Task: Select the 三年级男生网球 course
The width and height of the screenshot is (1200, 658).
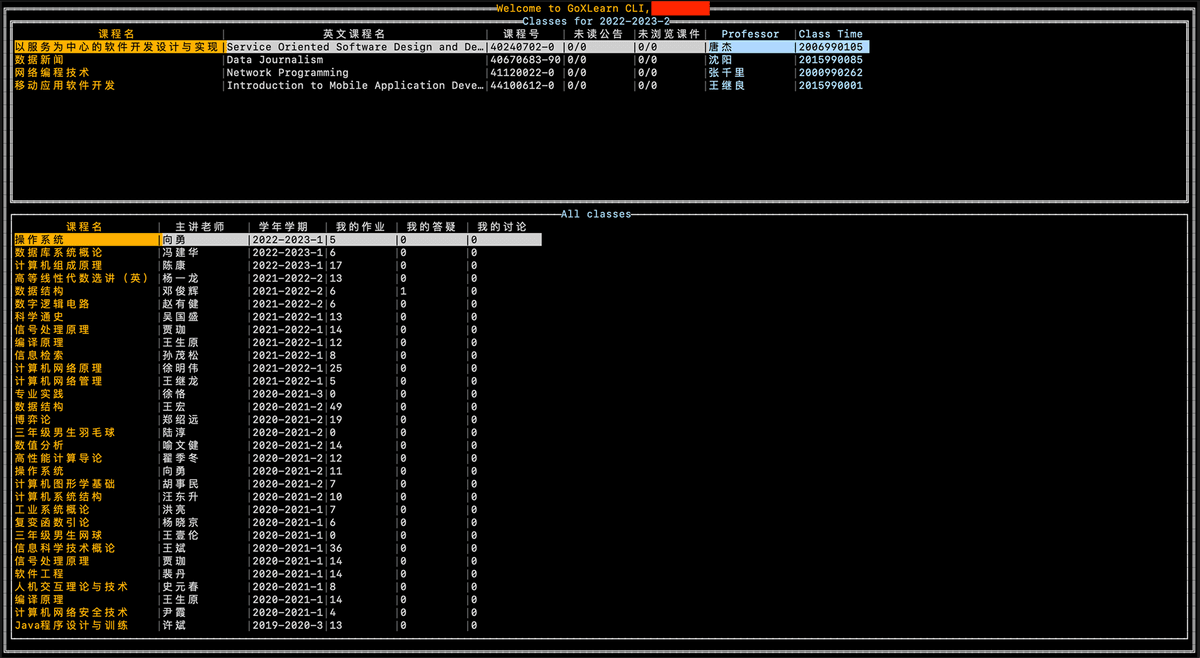Action: pyautogui.click(x=58, y=535)
